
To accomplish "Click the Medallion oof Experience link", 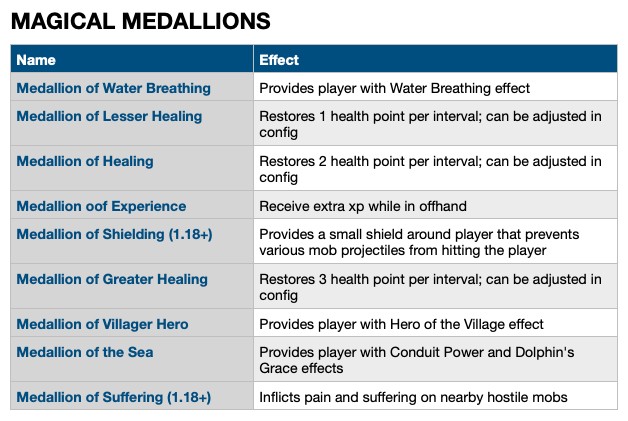I will (101, 206).
